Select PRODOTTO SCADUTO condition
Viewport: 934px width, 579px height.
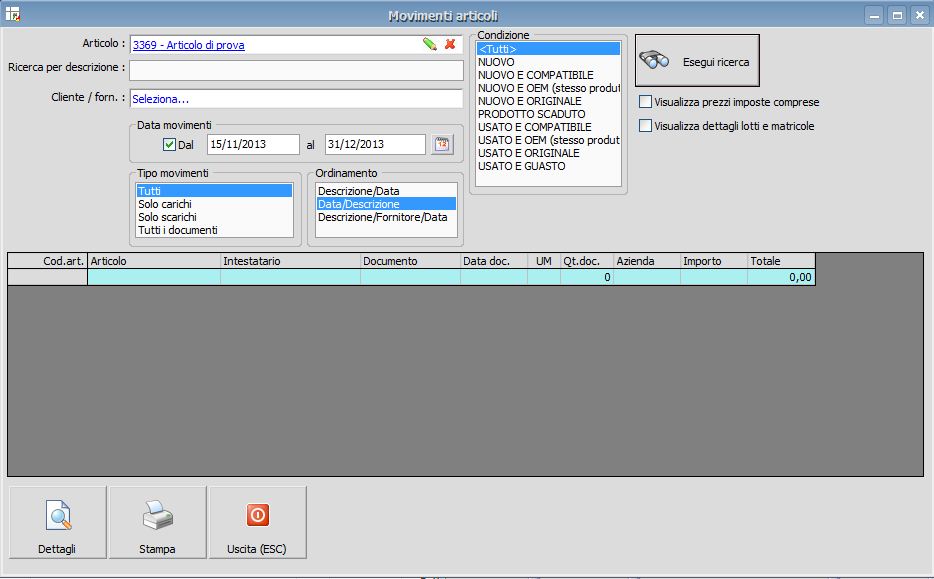coord(548,114)
